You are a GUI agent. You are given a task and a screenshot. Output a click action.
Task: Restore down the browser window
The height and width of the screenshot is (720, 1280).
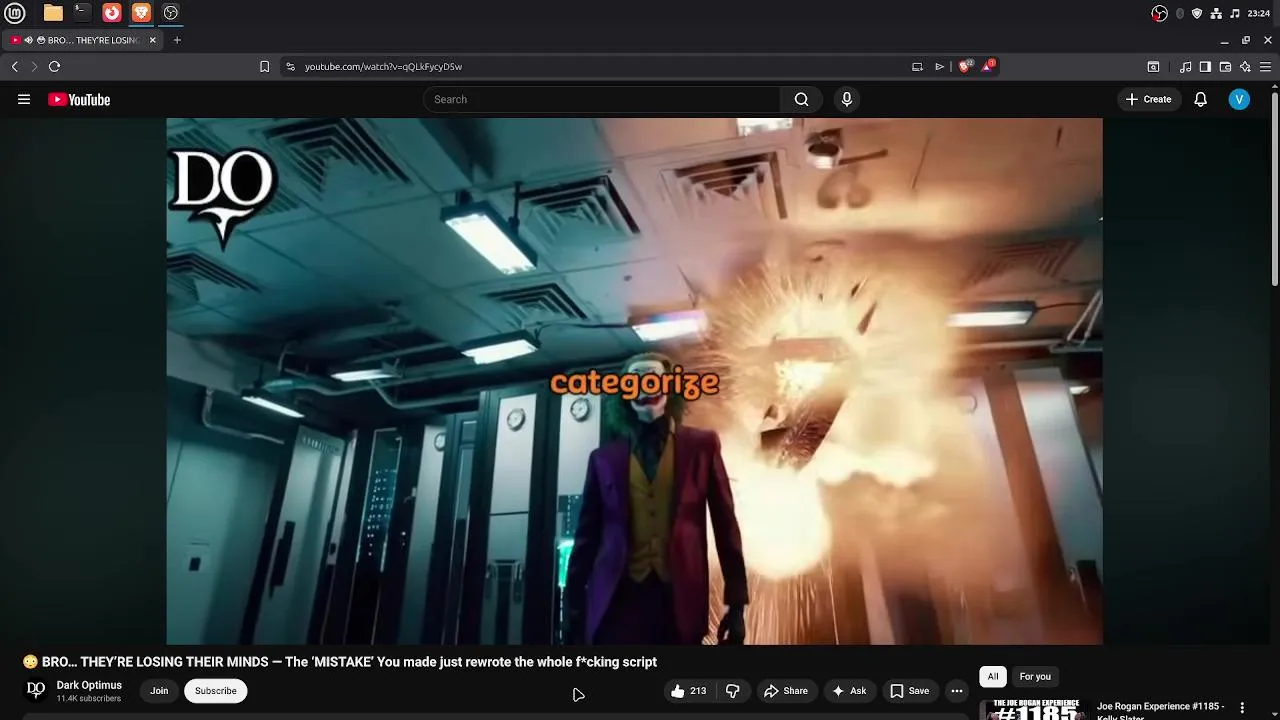pyautogui.click(x=1246, y=40)
